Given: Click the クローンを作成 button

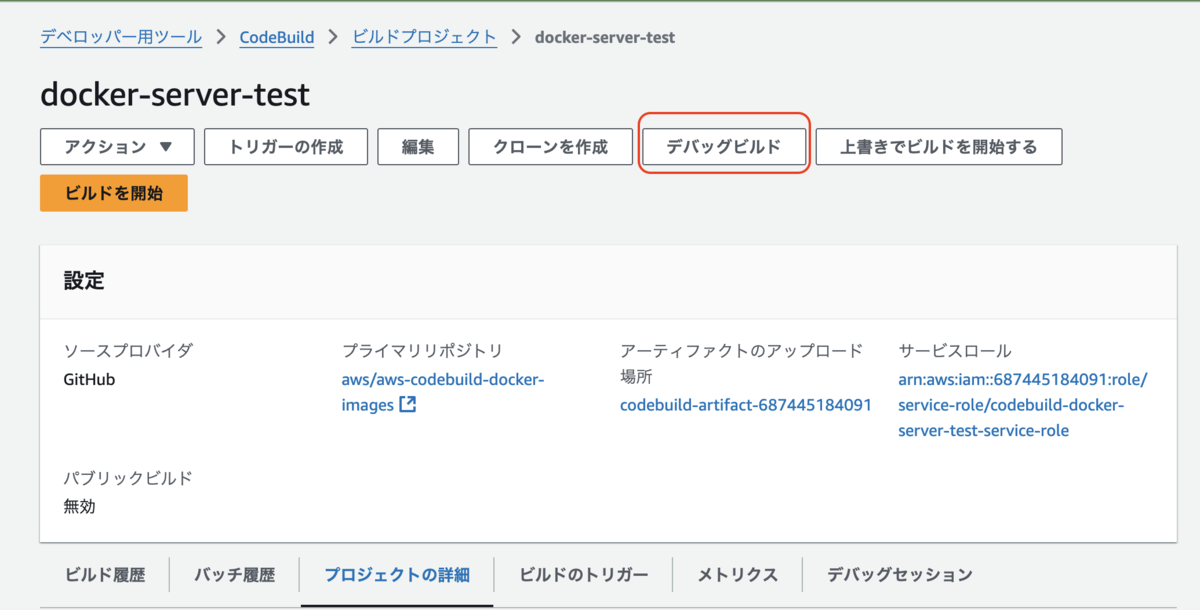Looking at the screenshot, I should tap(550, 147).
